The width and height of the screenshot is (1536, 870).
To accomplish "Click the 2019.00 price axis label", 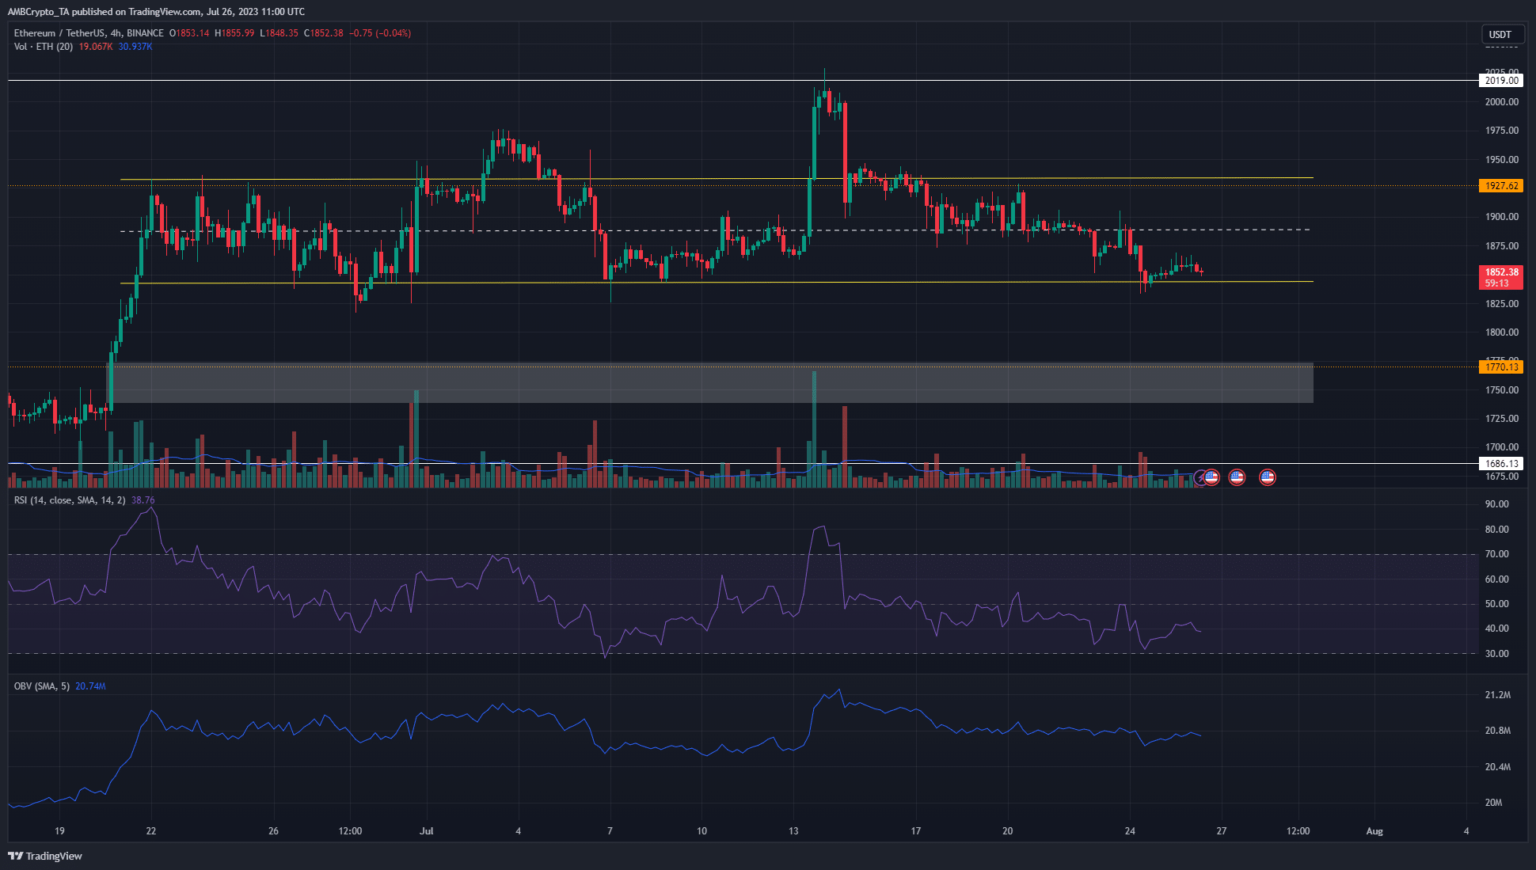I will coord(1501,81).
